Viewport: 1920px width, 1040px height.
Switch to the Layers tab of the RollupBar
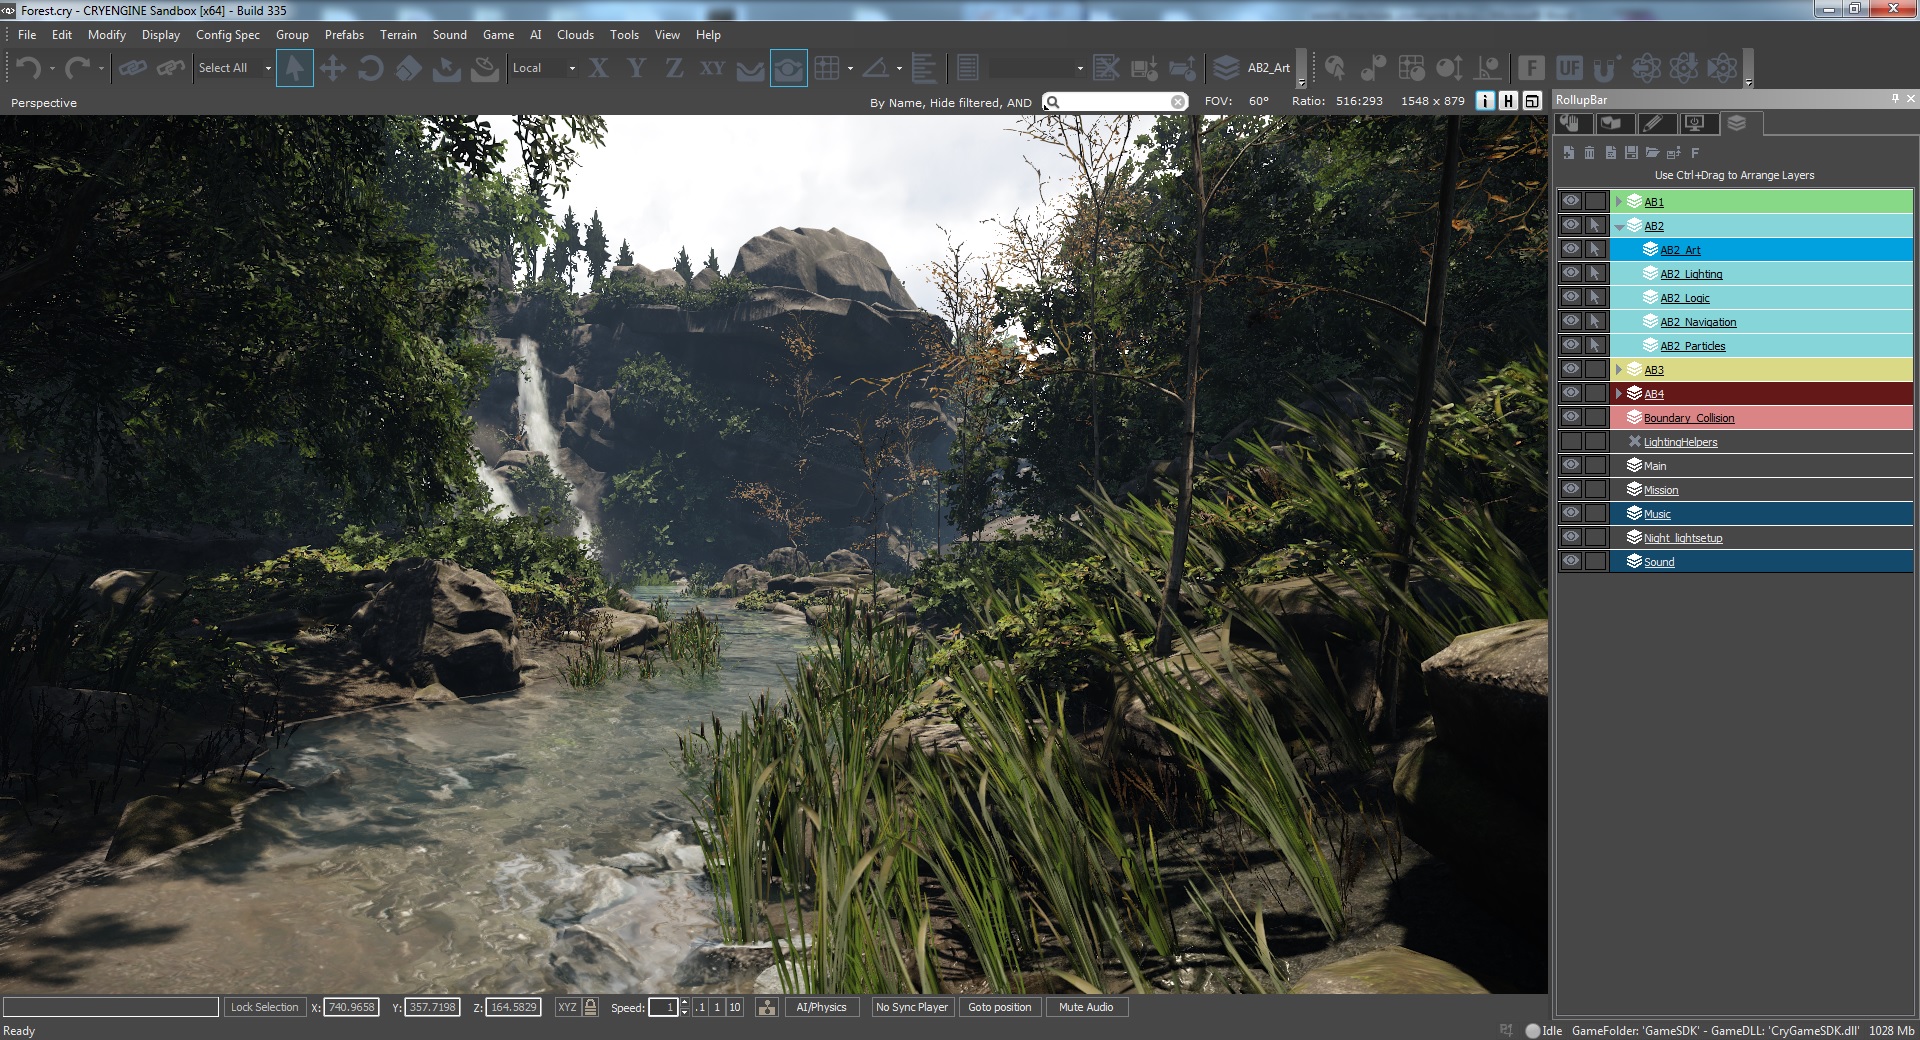[1737, 124]
